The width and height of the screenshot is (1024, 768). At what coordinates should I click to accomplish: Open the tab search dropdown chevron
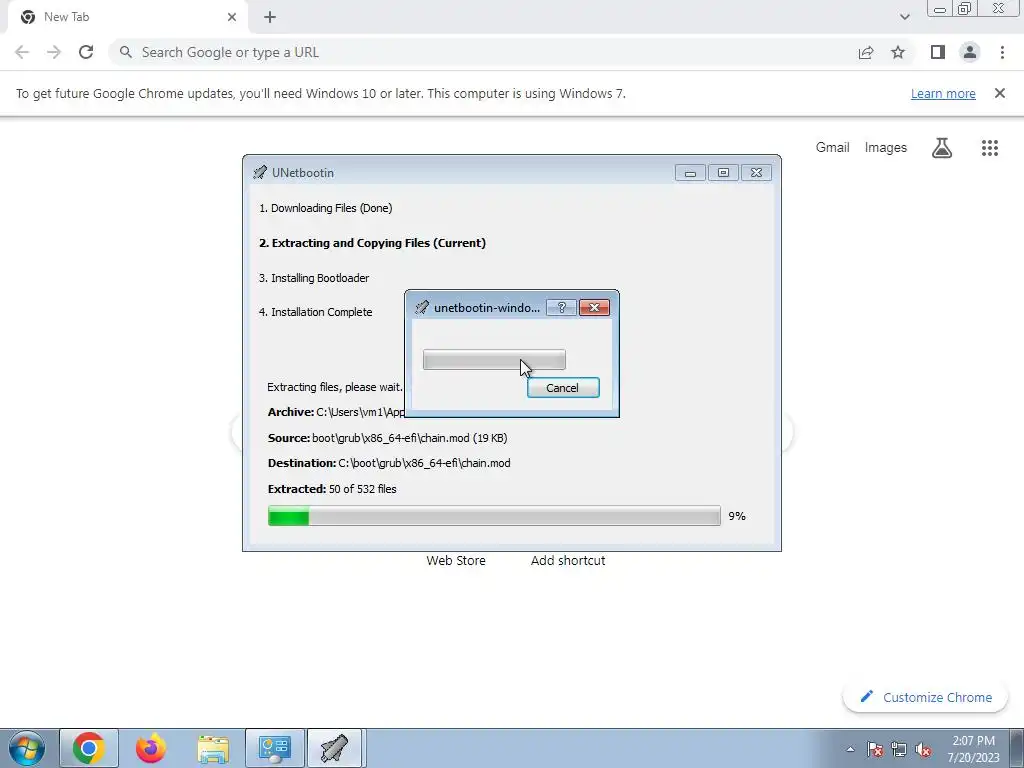coord(904,17)
